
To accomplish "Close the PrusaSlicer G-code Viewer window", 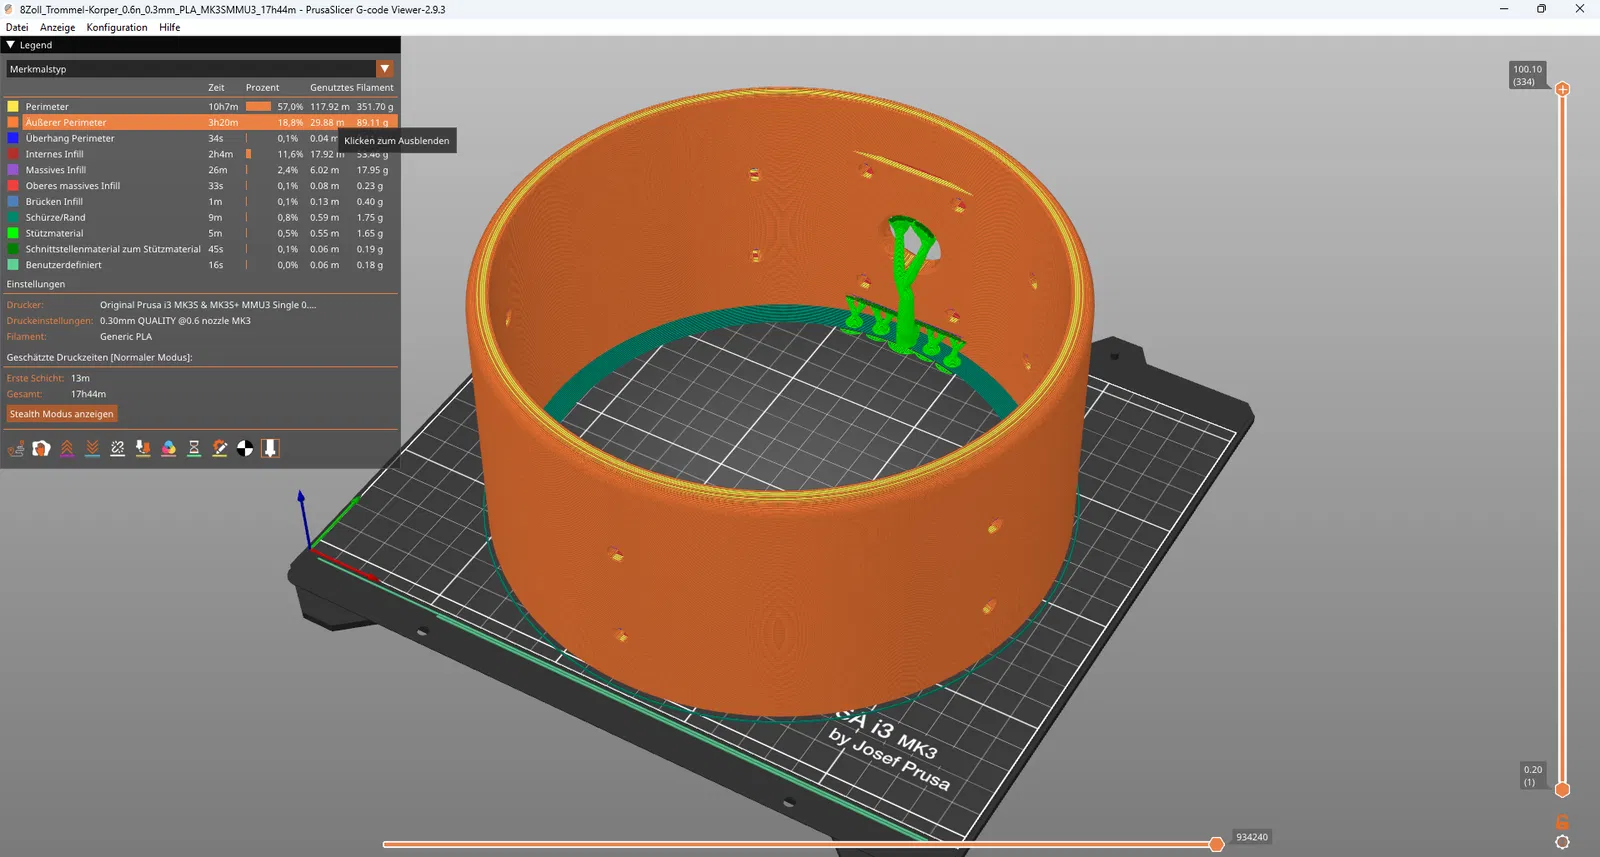I will (x=1580, y=9).
